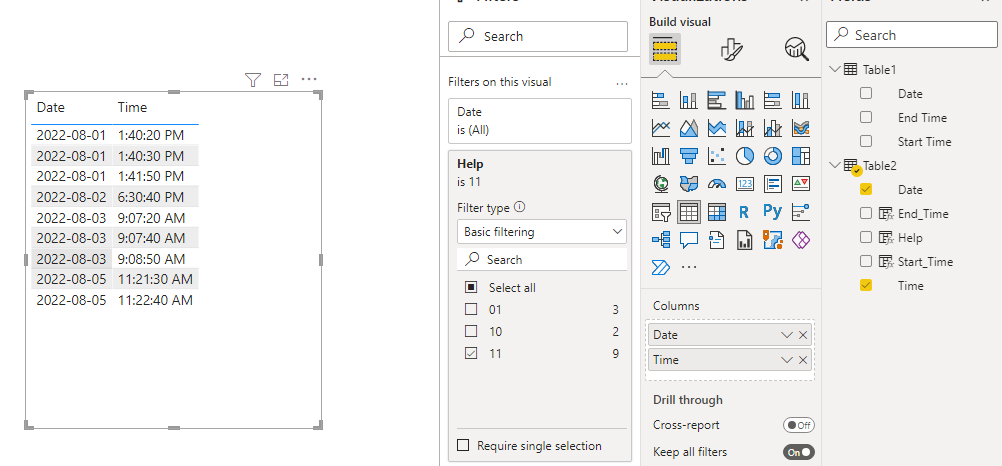Select the Filled map visual
Screen dimensions: 1002x466
pos(688,183)
